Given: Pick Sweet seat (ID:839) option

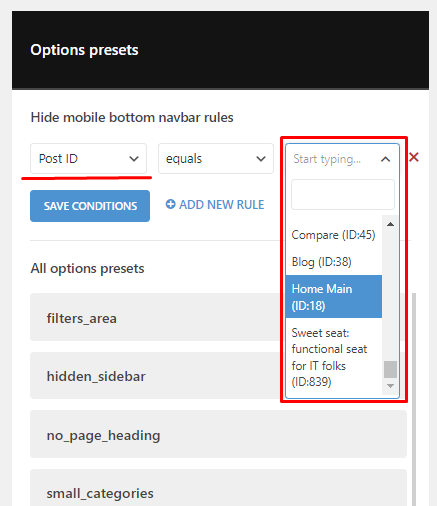Looking at the screenshot, I should 333,357.
